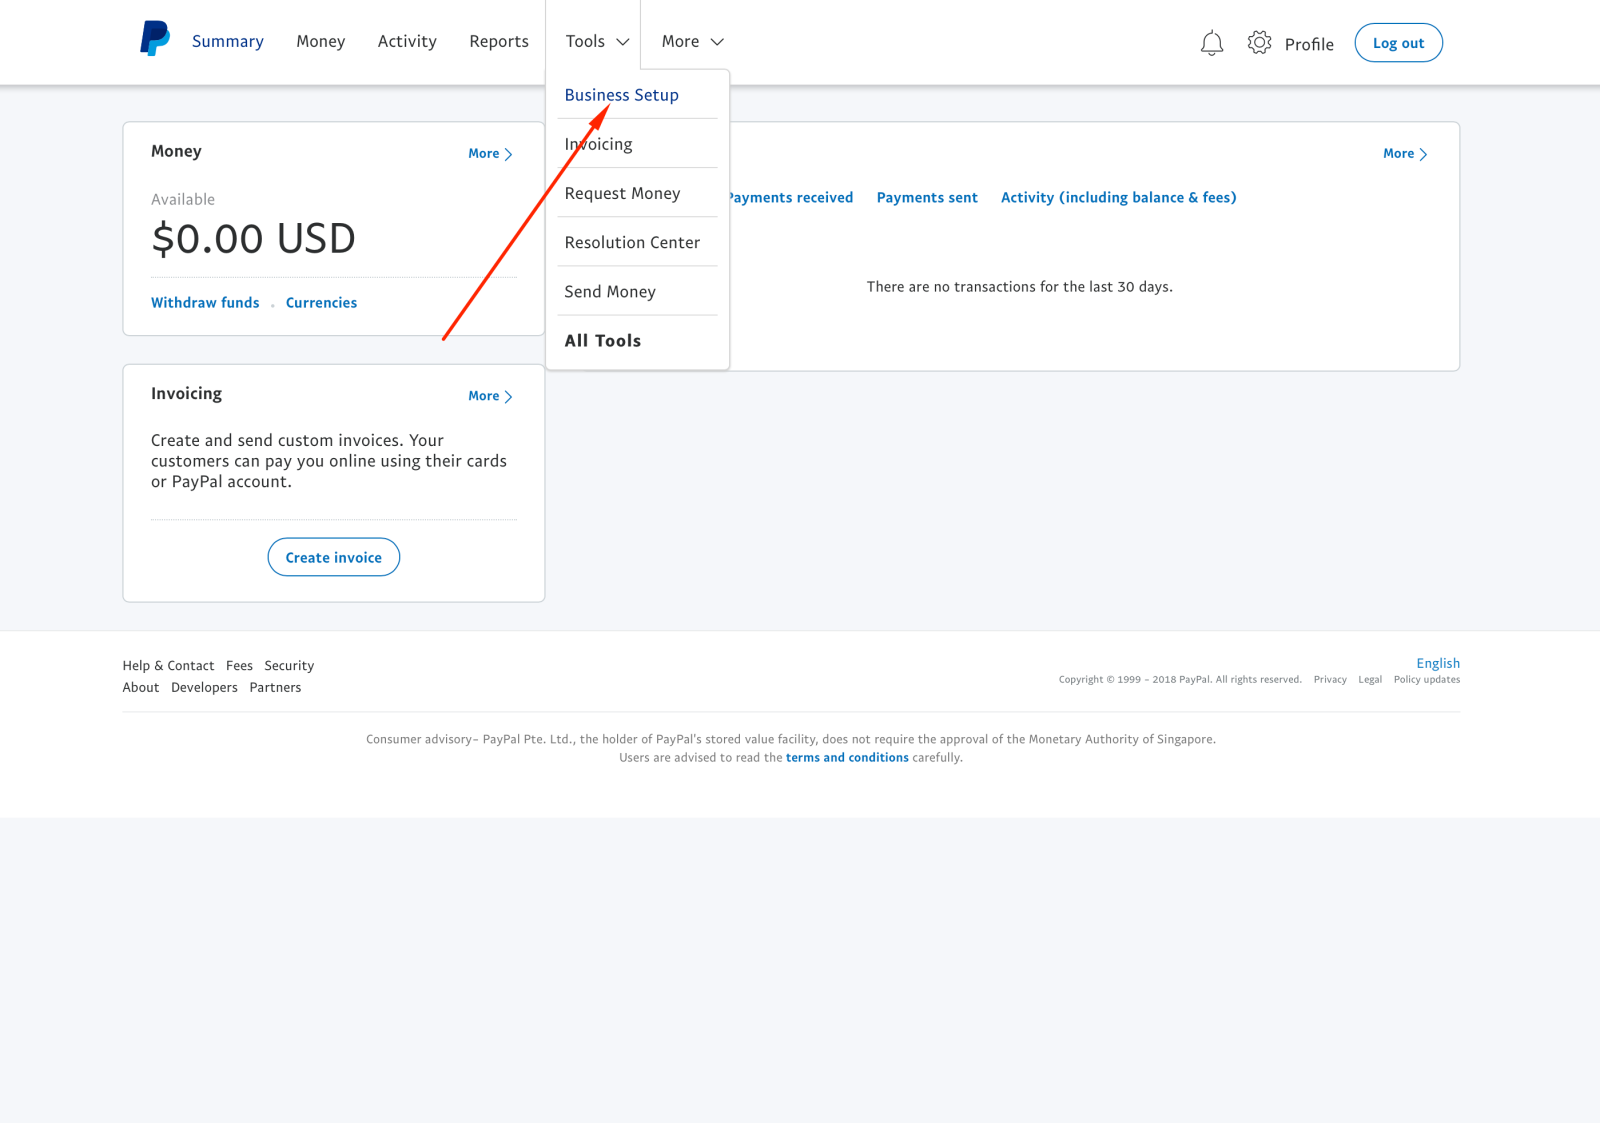Click the no transactions message text
This screenshot has width=1600, height=1123.
(1019, 287)
